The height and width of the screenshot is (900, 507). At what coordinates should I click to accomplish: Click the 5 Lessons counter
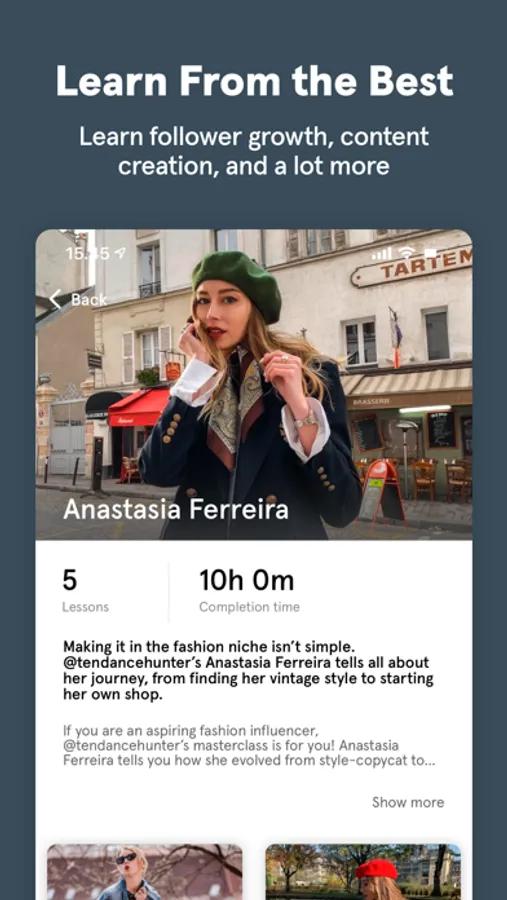pos(85,590)
